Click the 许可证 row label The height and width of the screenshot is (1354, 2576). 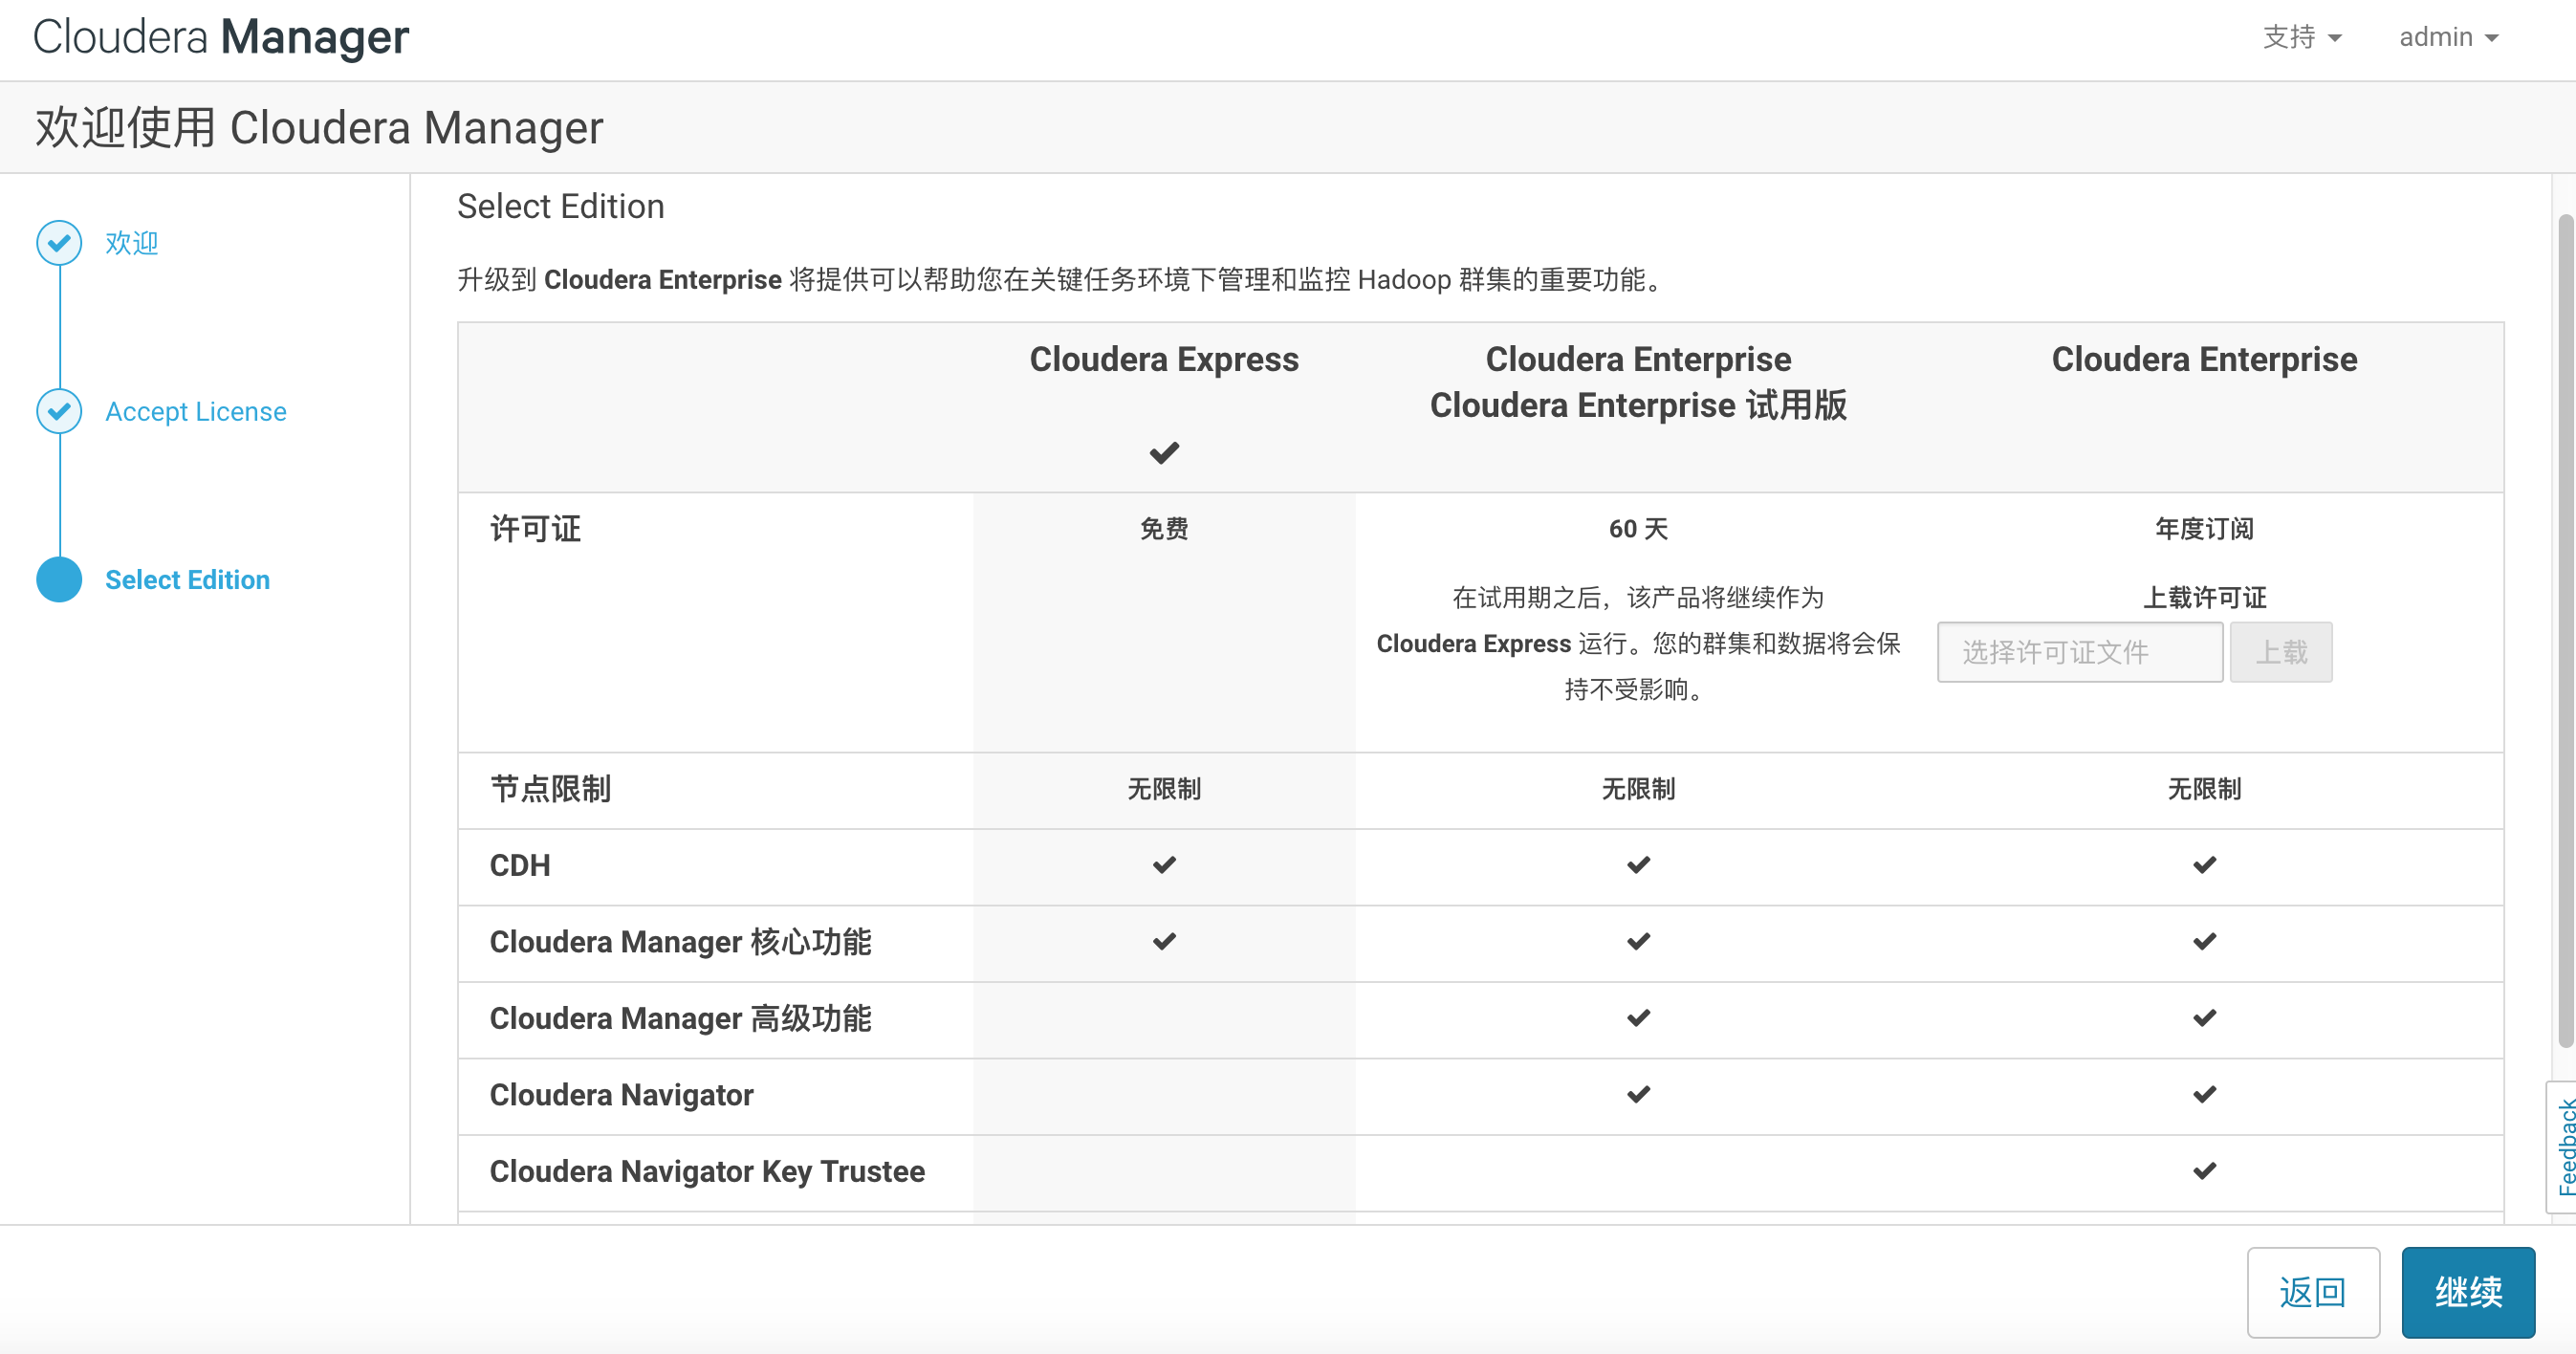[535, 529]
